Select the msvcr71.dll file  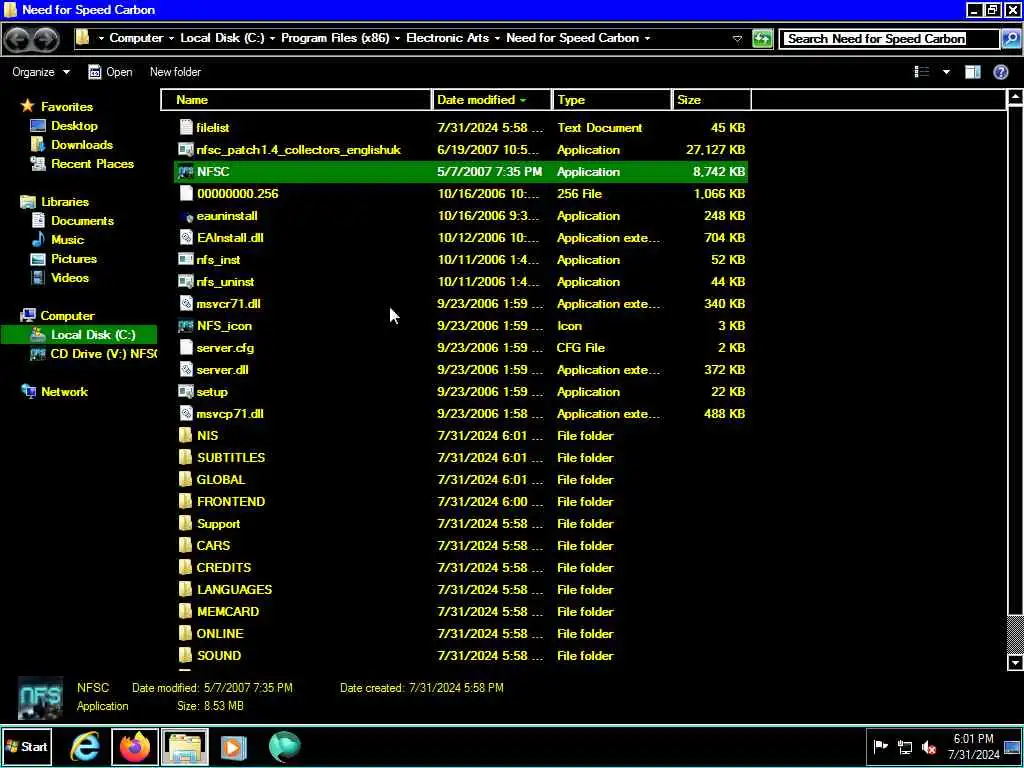click(229, 304)
